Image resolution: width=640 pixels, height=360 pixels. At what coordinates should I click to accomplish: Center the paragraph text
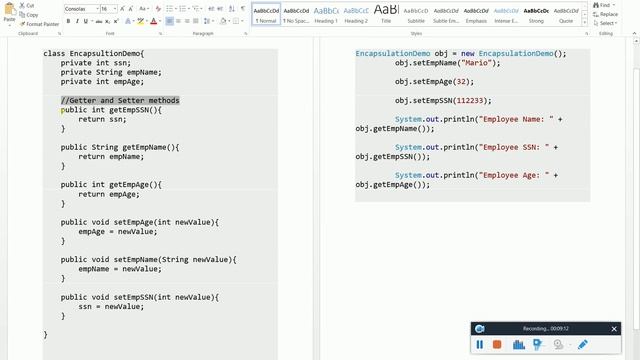pos(178,21)
